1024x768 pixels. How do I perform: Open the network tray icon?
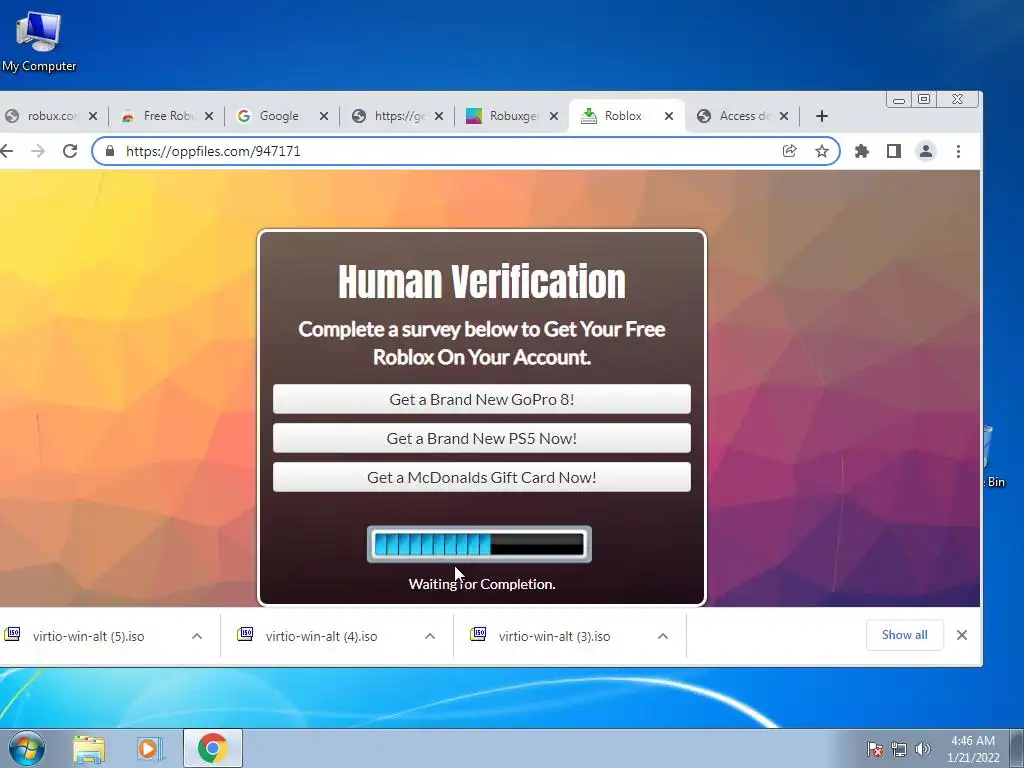coord(899,749)
